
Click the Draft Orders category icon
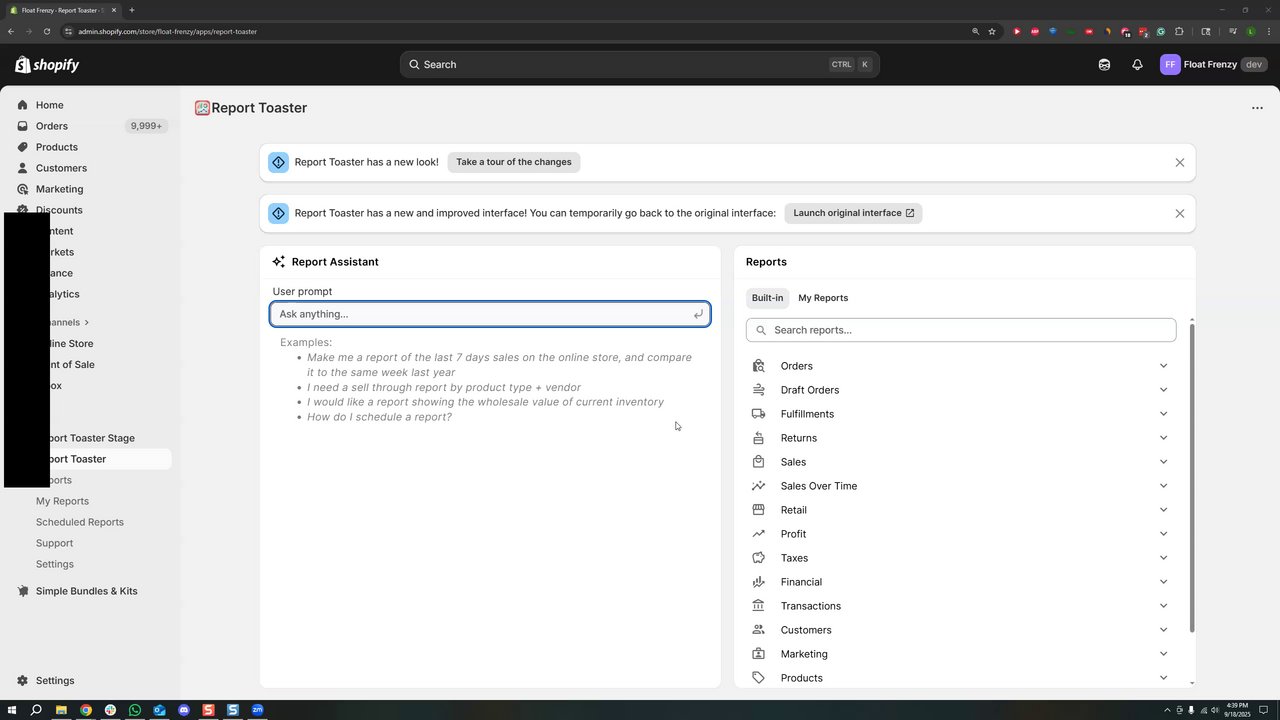(758, 390)
